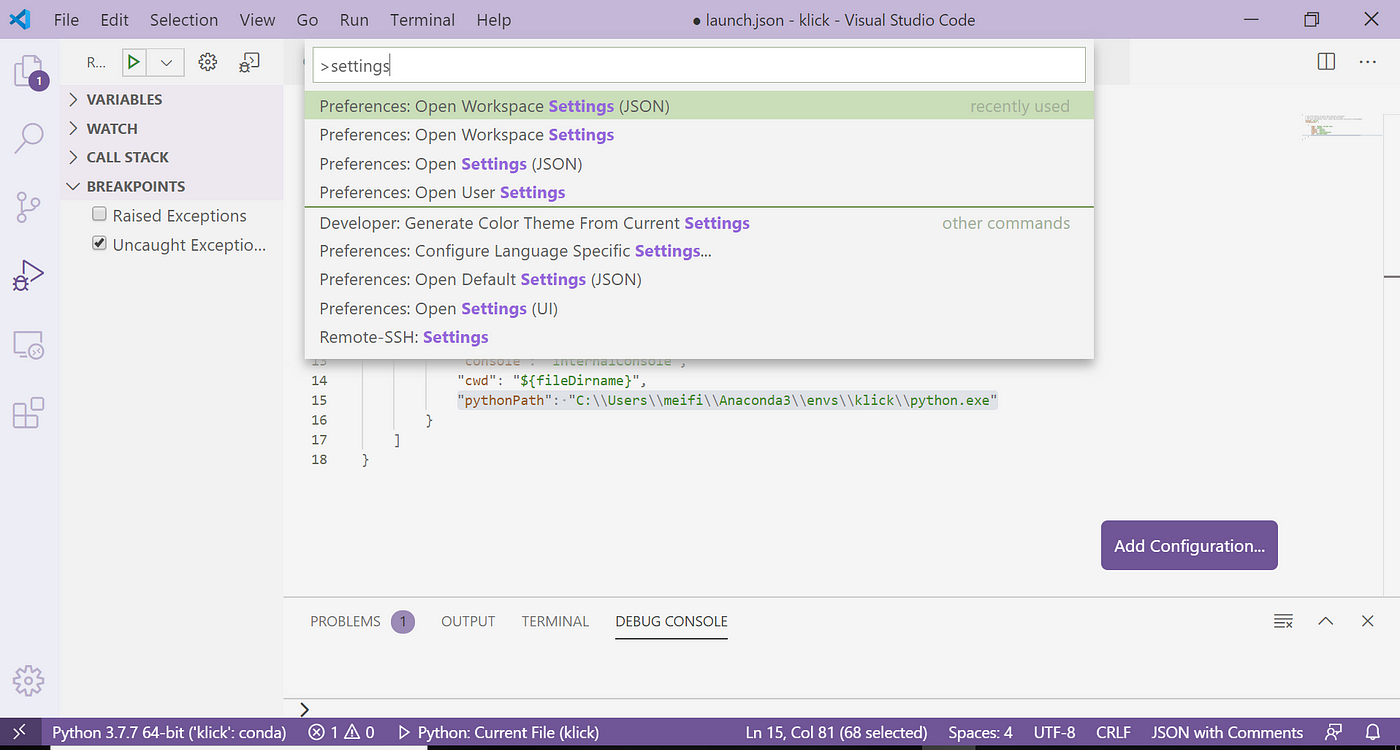The width and height of the screenshot is (1400, 750).
Task: Select Preferences: Open Workspace Settings
Action: pyautogui.click(x=699, y=135)
